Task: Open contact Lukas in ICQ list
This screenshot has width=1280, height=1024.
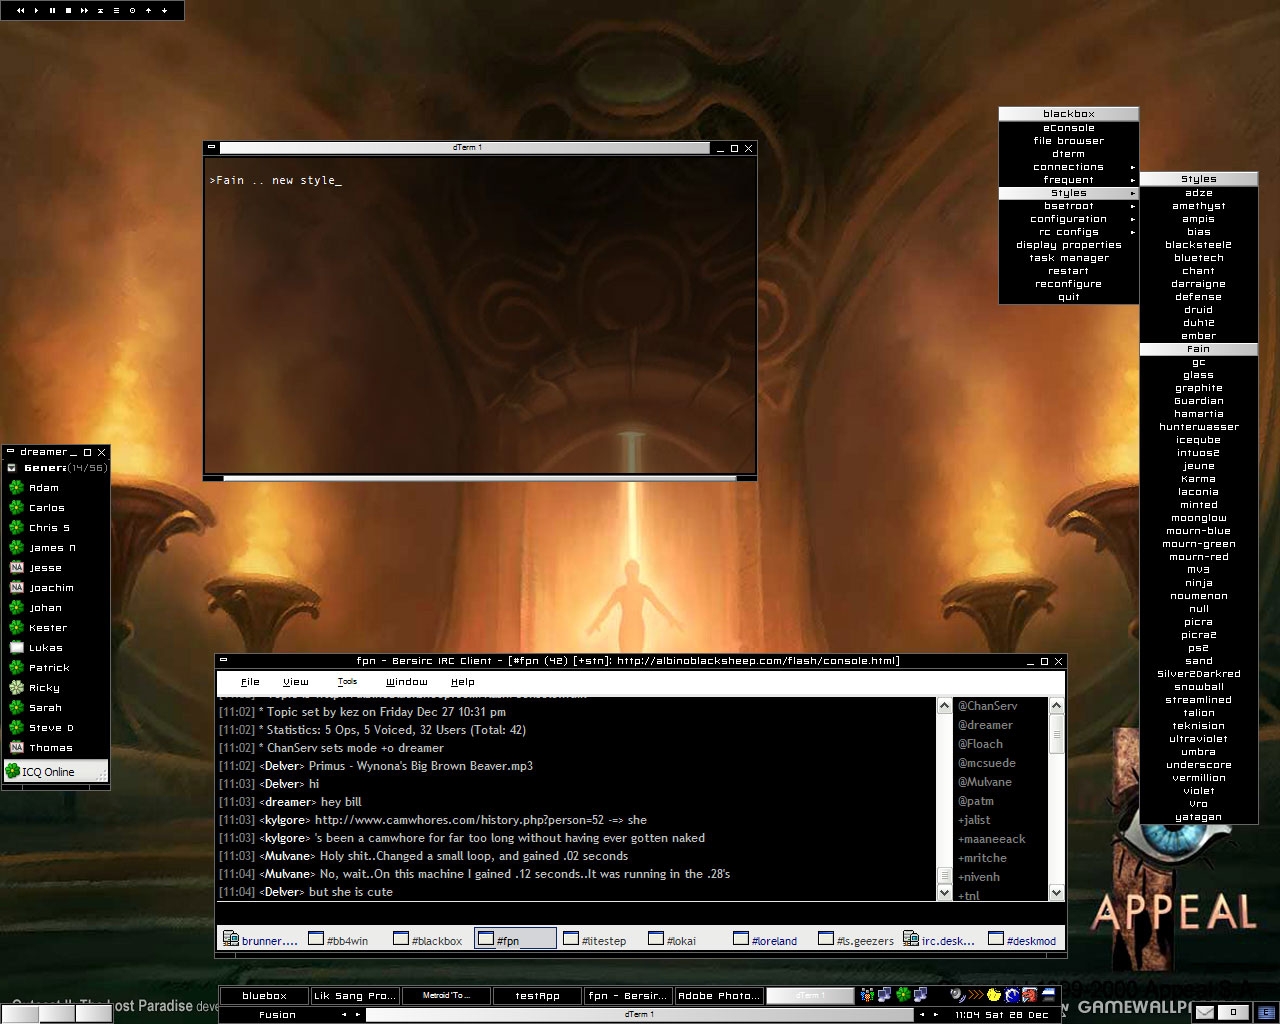Action: 55,648
